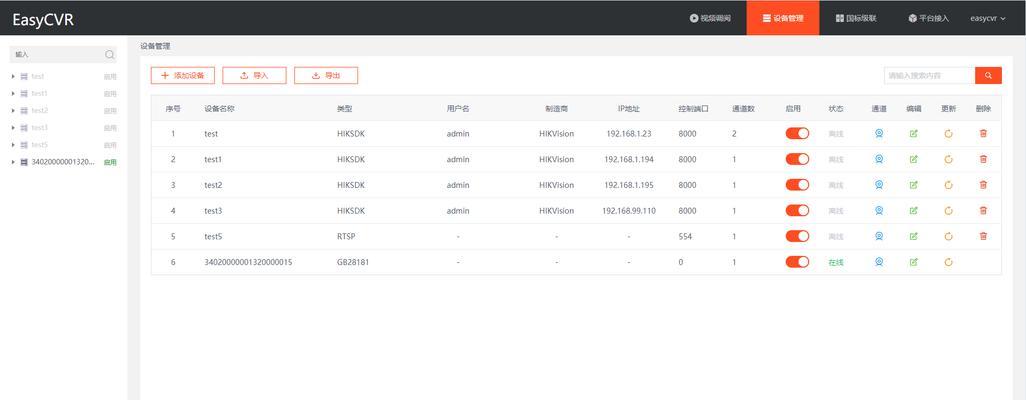Open channel icon for test3 row

click(x=879, y=211)
